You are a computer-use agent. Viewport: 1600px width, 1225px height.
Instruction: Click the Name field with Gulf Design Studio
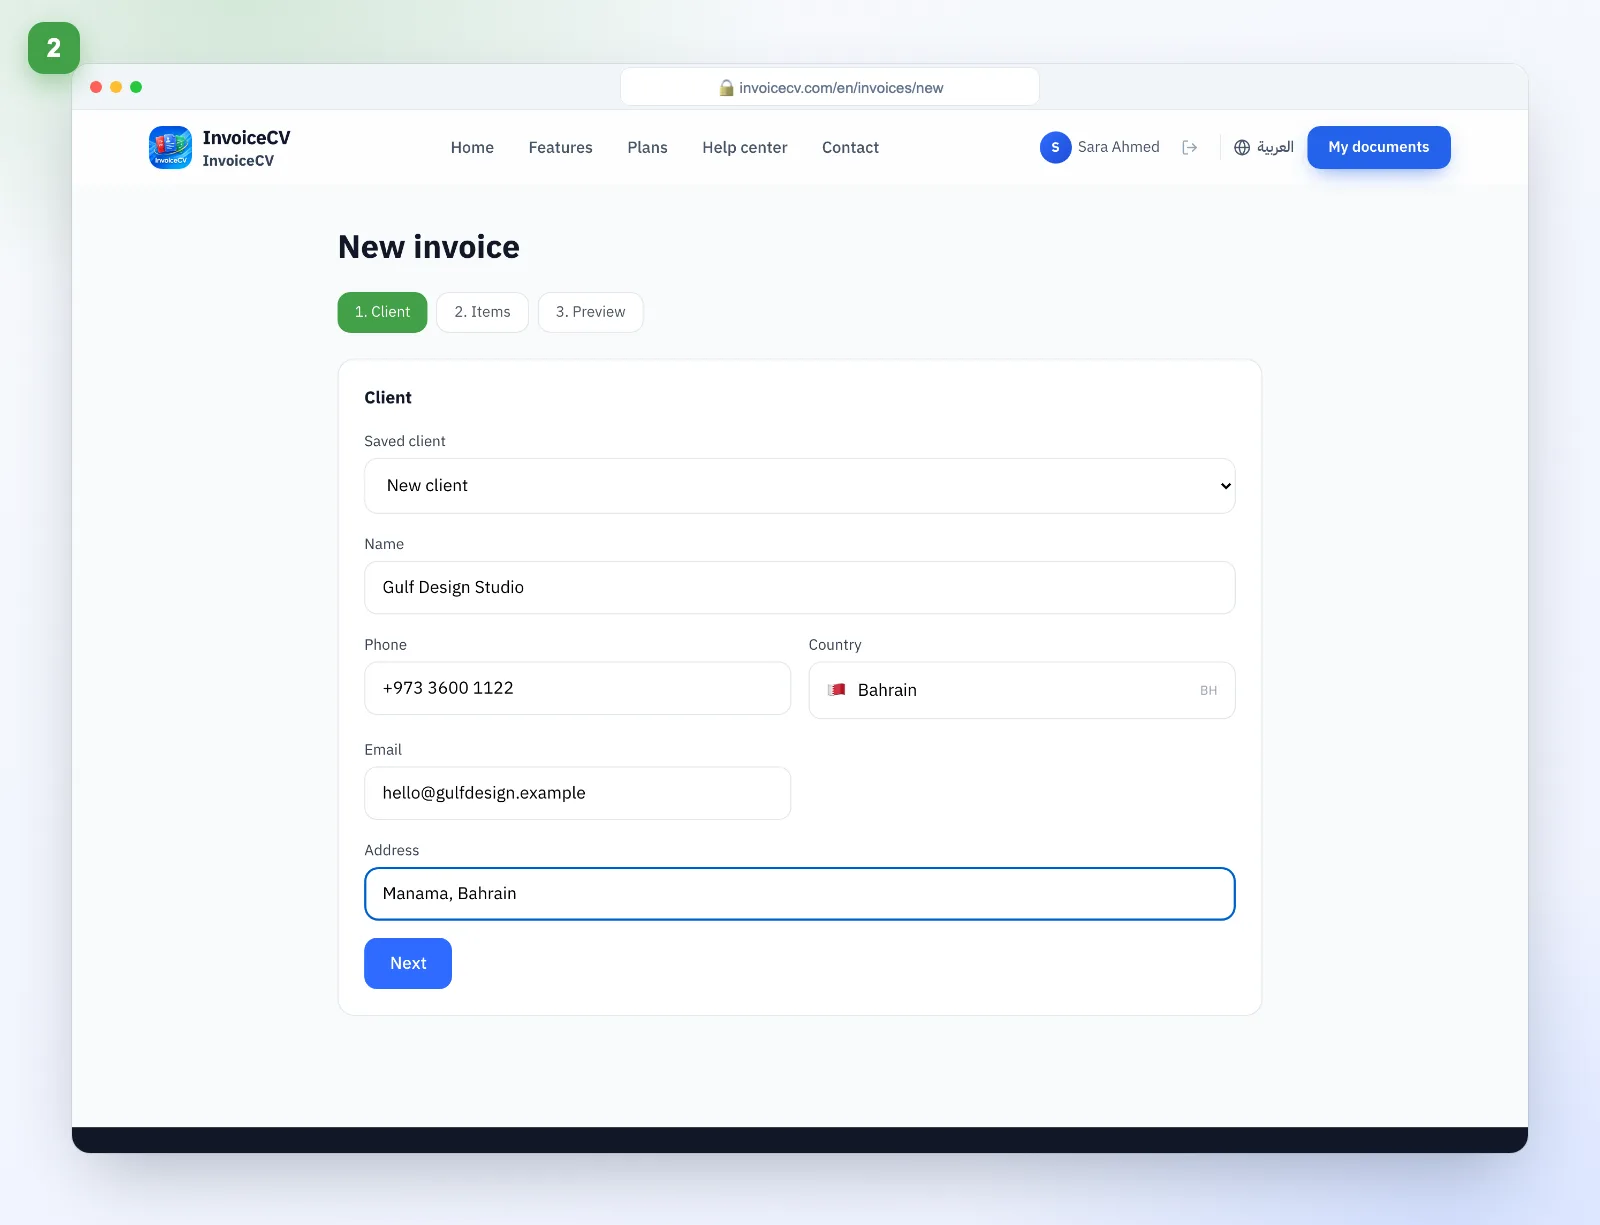click(799, 587)
